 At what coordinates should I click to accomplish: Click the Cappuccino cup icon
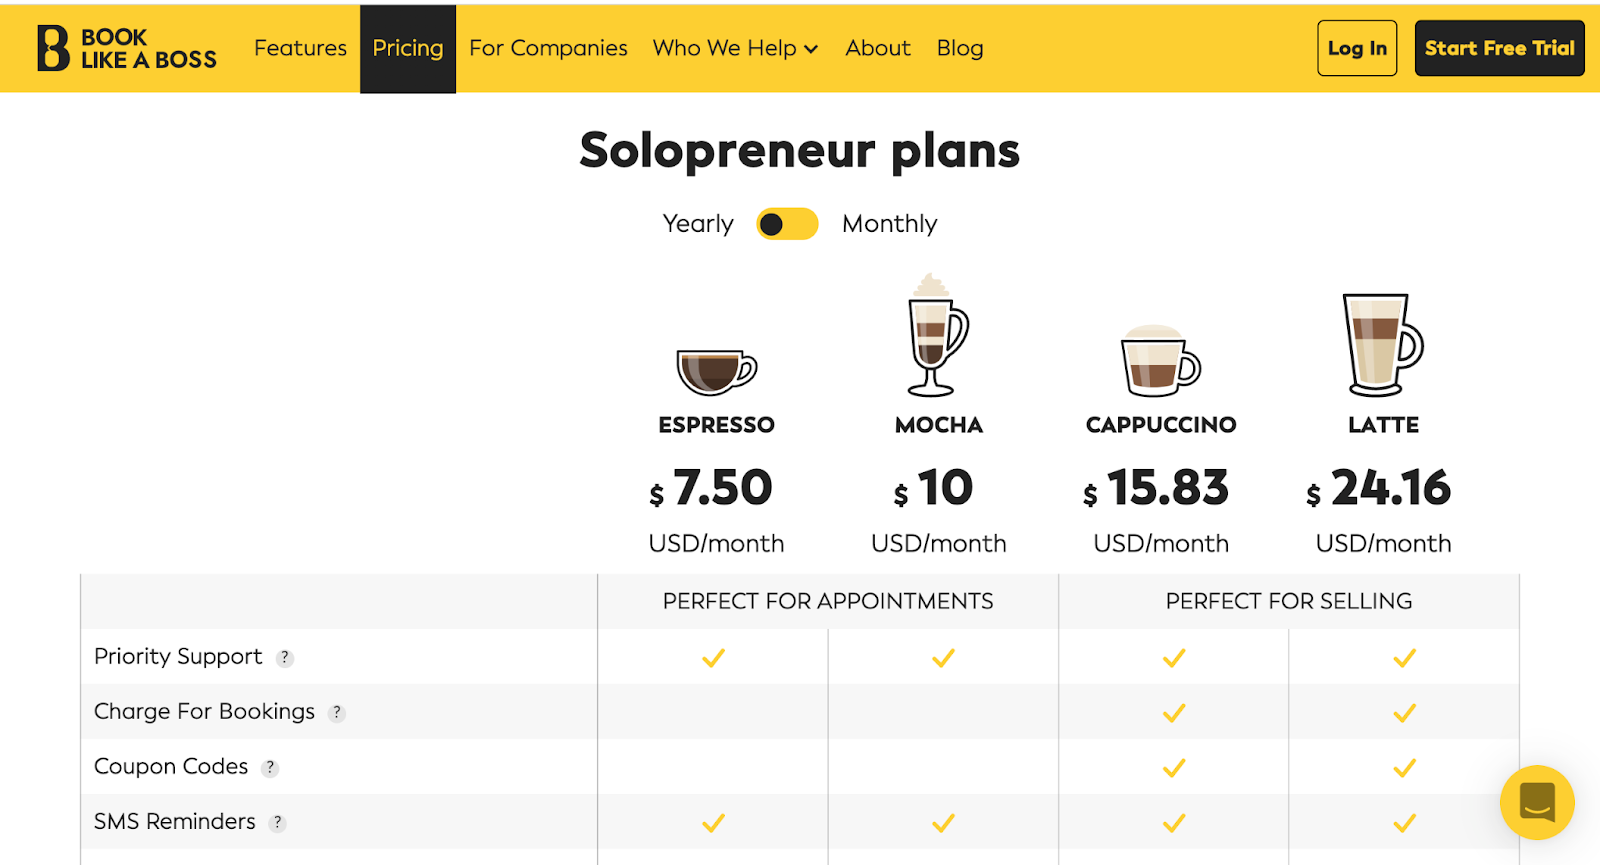(1160, 361)
